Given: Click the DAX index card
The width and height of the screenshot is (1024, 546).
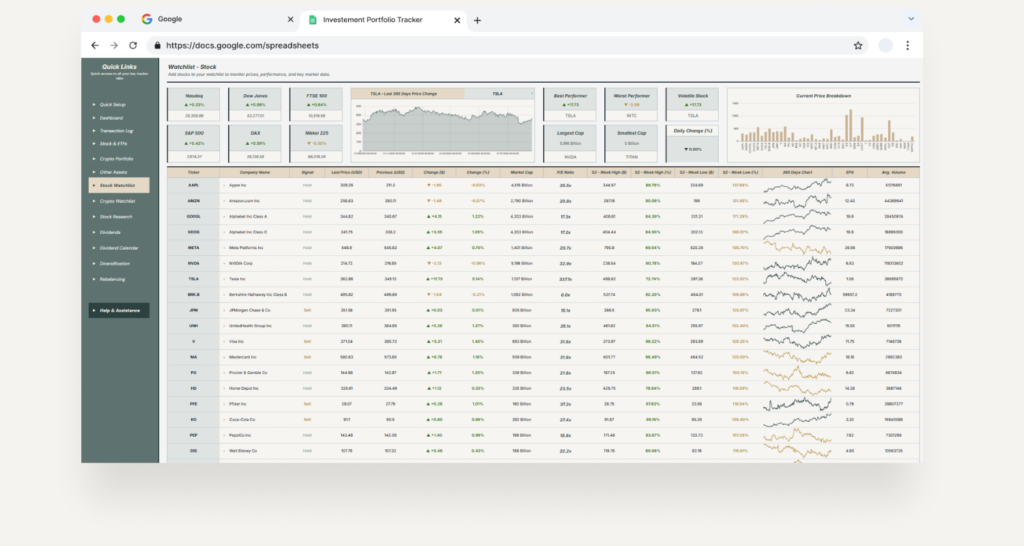Looking at the screenshot, I should pos(255,144).
